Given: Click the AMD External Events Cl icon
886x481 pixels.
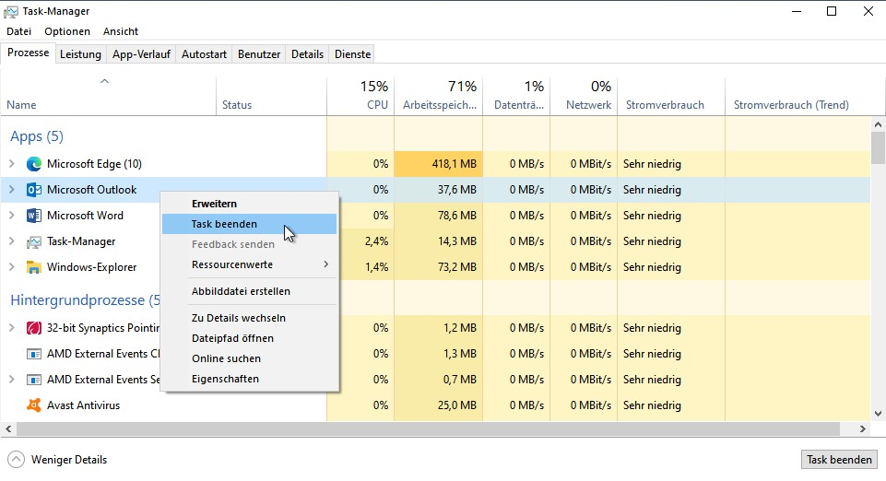Looking at the screenshot, I should click(34, 354).
